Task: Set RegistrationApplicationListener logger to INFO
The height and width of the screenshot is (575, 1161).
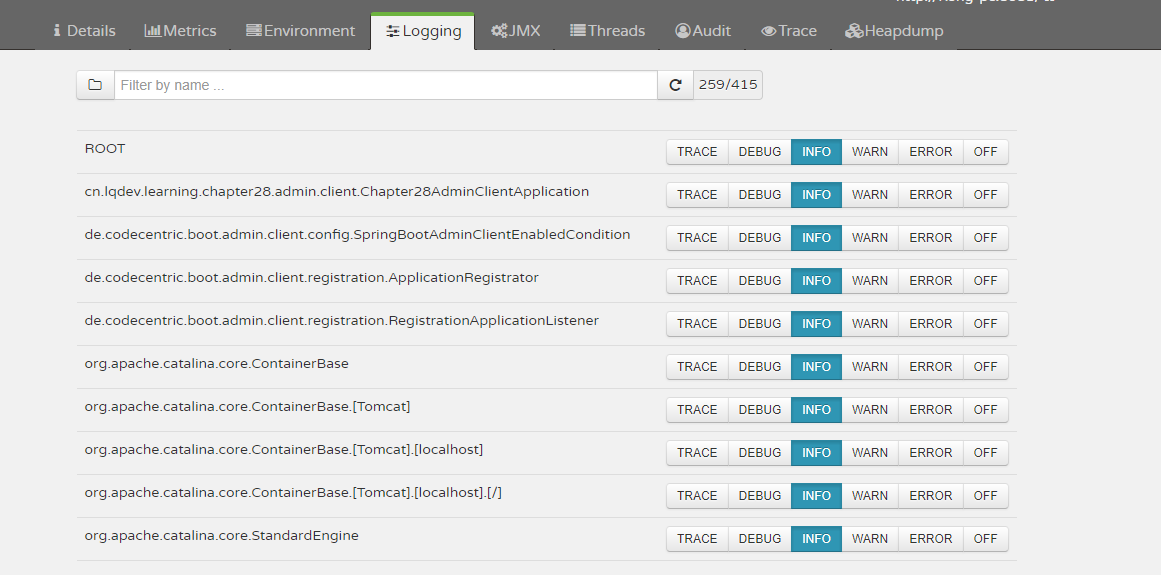Action: 816,323
